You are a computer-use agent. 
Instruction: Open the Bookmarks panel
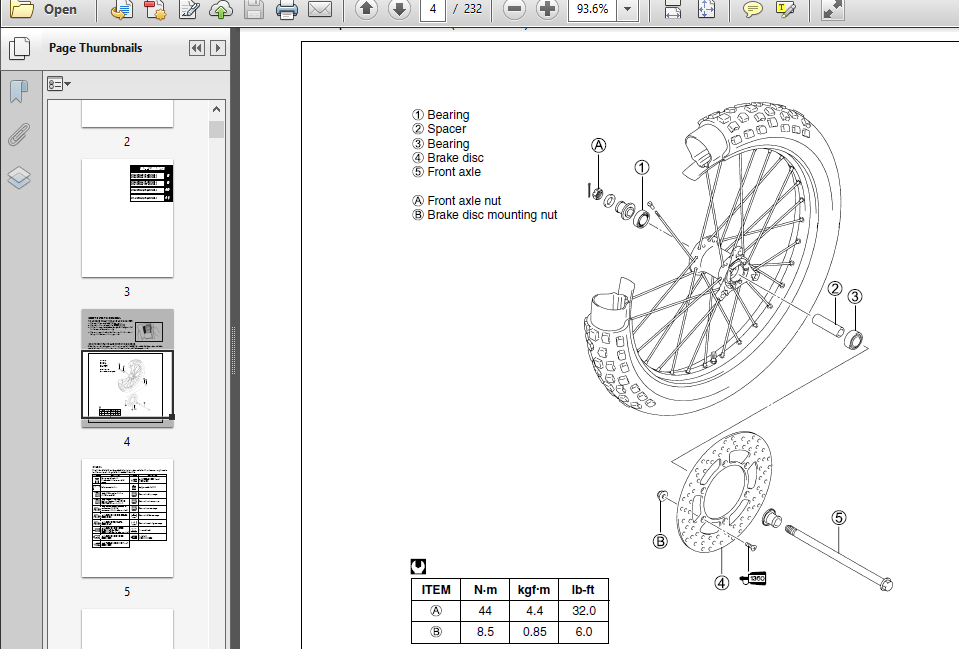click(x=20, y=91)
